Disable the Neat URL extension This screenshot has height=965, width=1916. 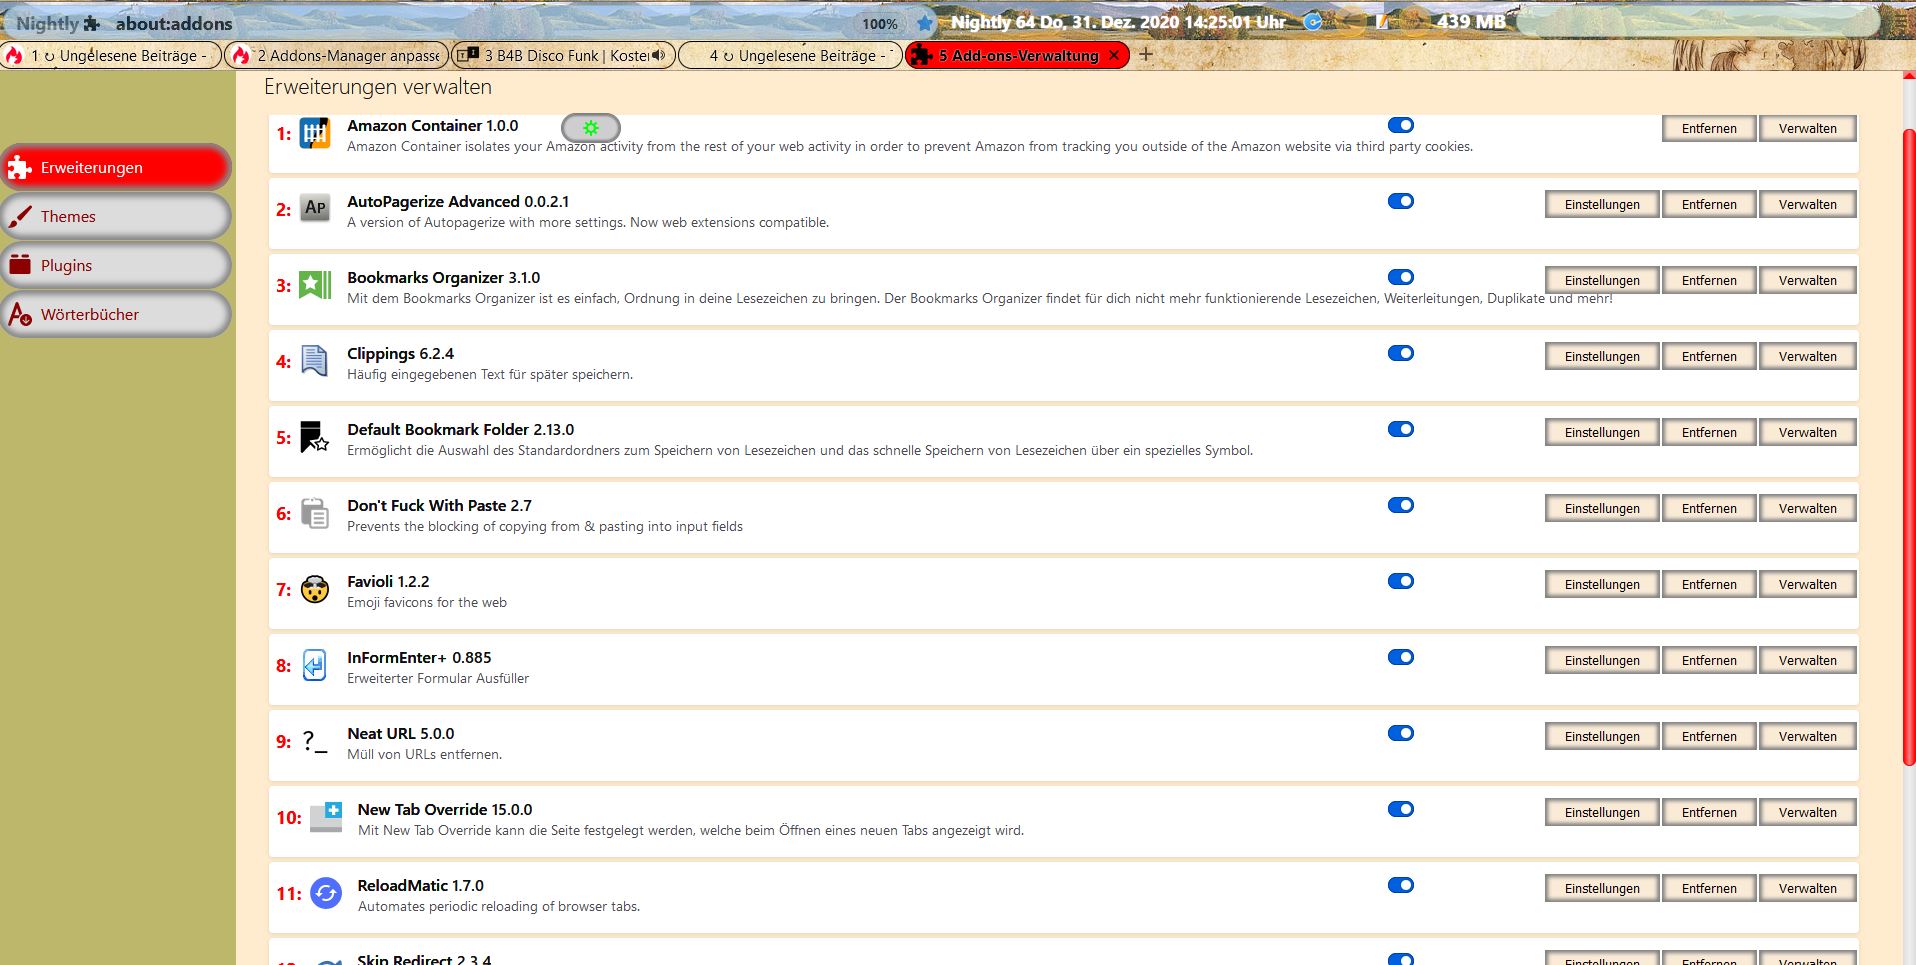[1401, 733]
